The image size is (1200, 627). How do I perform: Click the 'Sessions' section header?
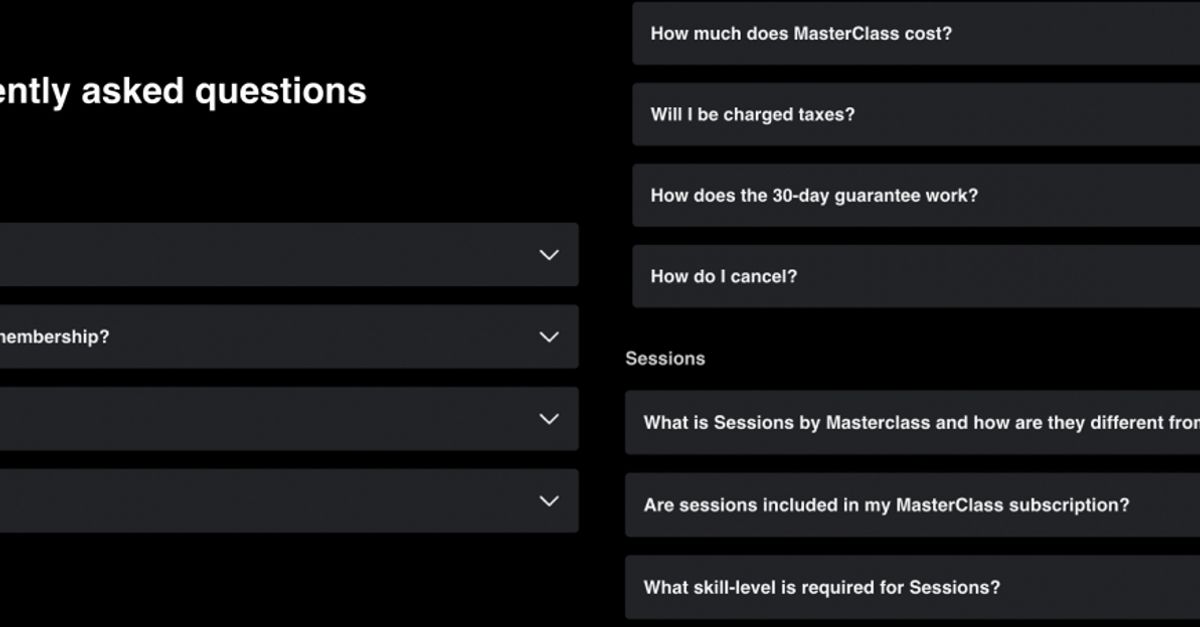tap(665, 358)
